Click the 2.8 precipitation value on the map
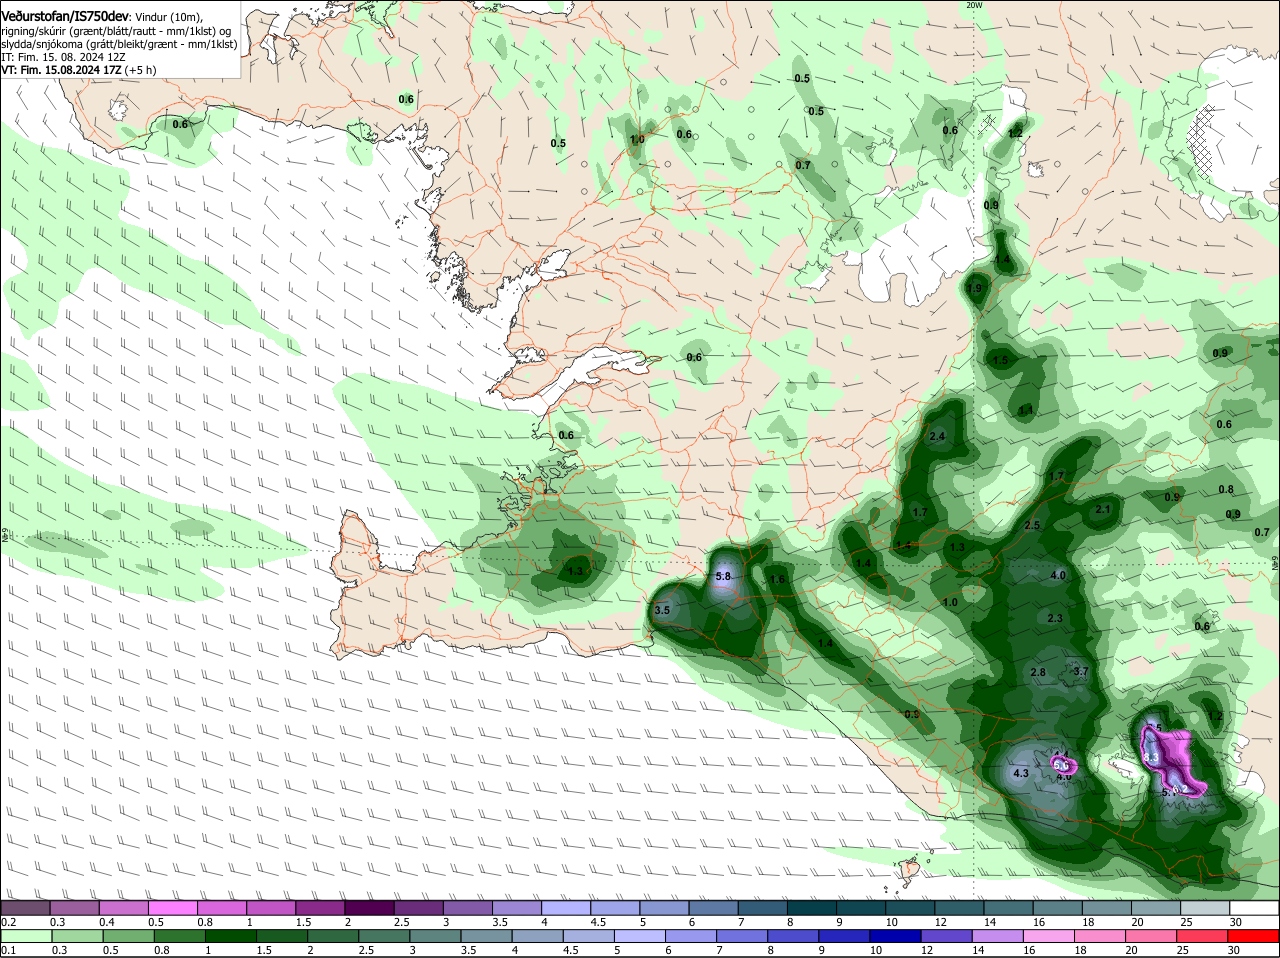 (x=1038, y=673)
